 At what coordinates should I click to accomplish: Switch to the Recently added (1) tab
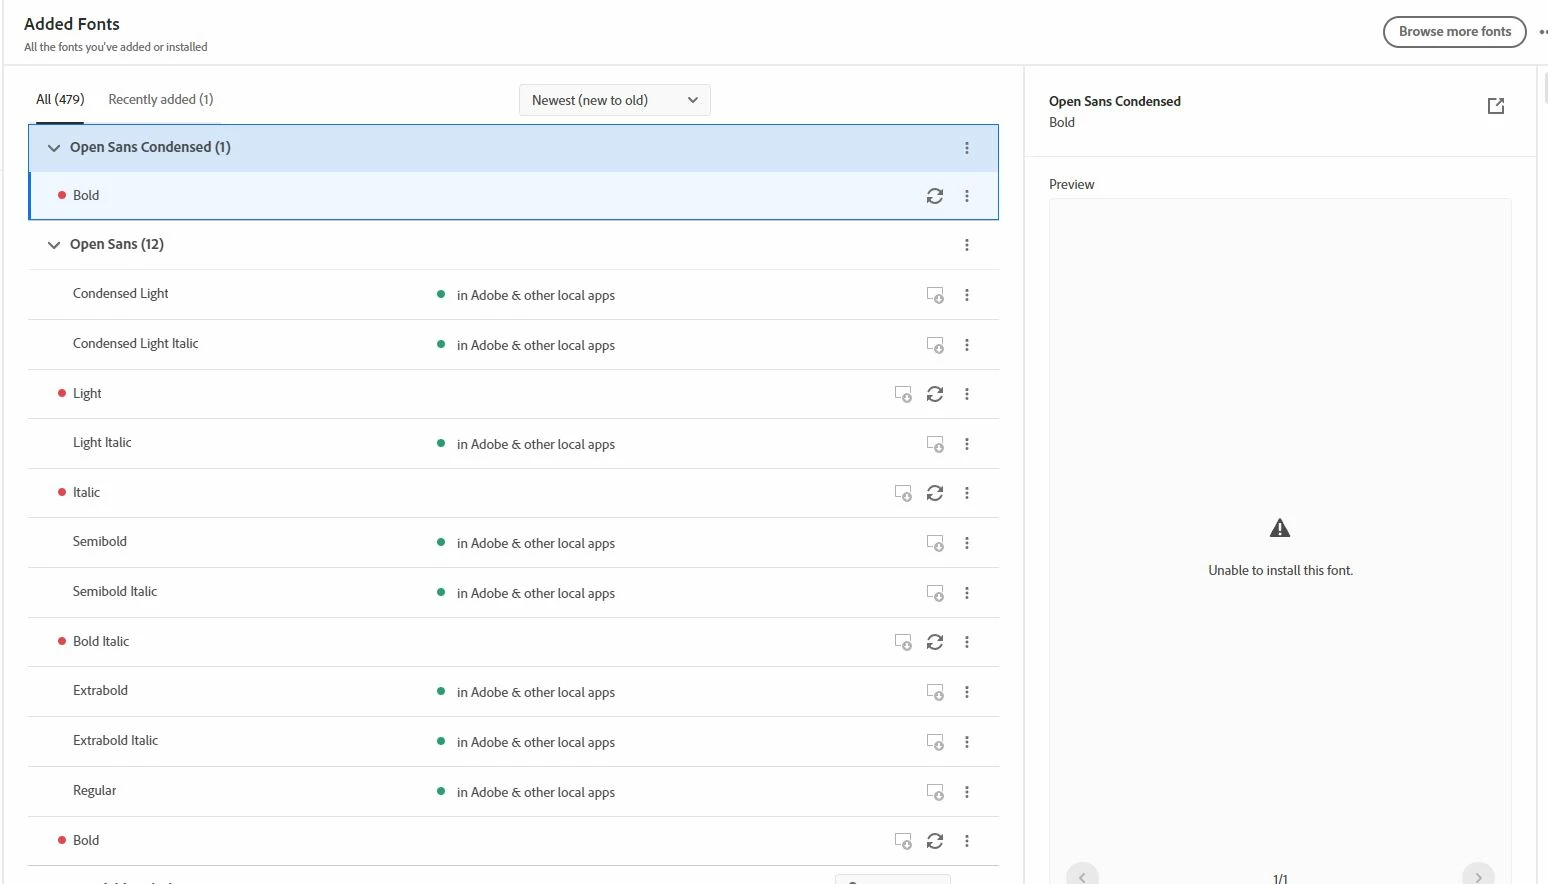(161, 99)
